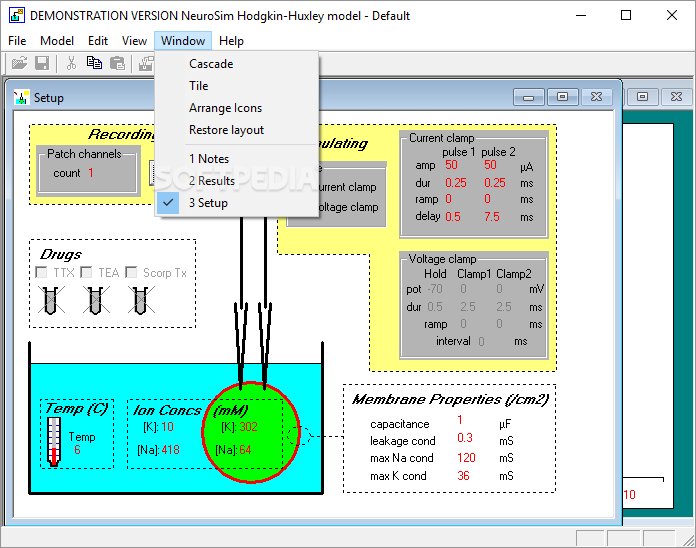Click the Scorp Tx test tube icon
Image resolution: width=696 pixels, height=548 pixels.
click(x=141, y=300)
